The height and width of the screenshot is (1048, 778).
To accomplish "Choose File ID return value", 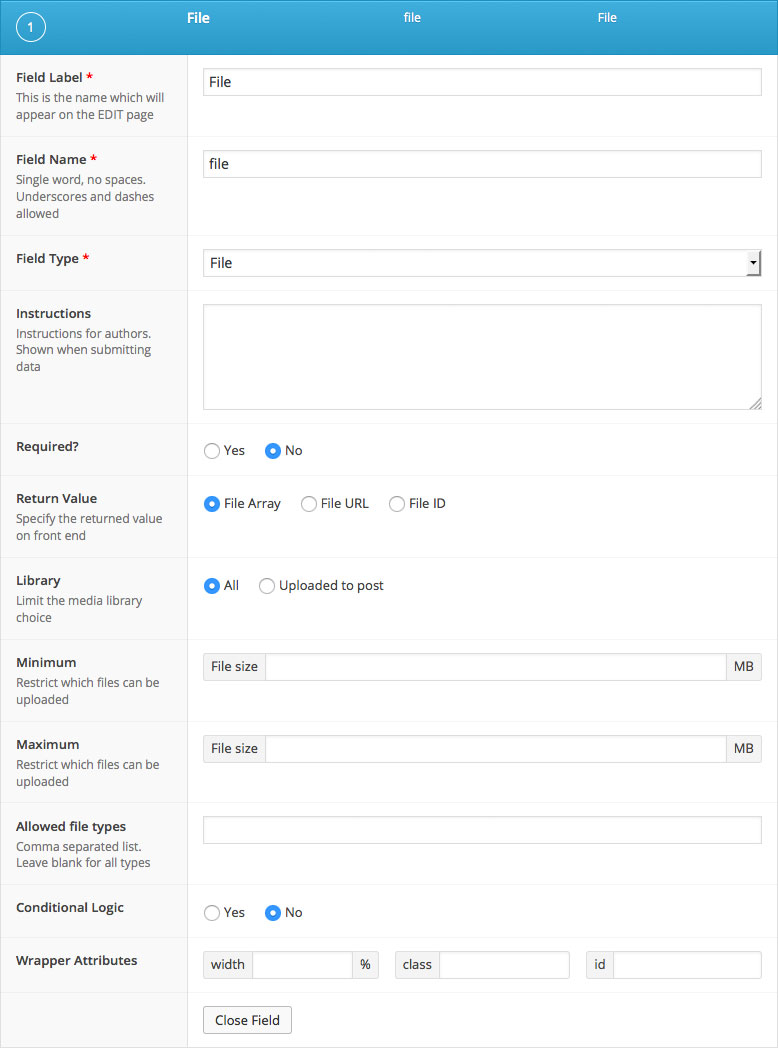I will click(397, 504).
